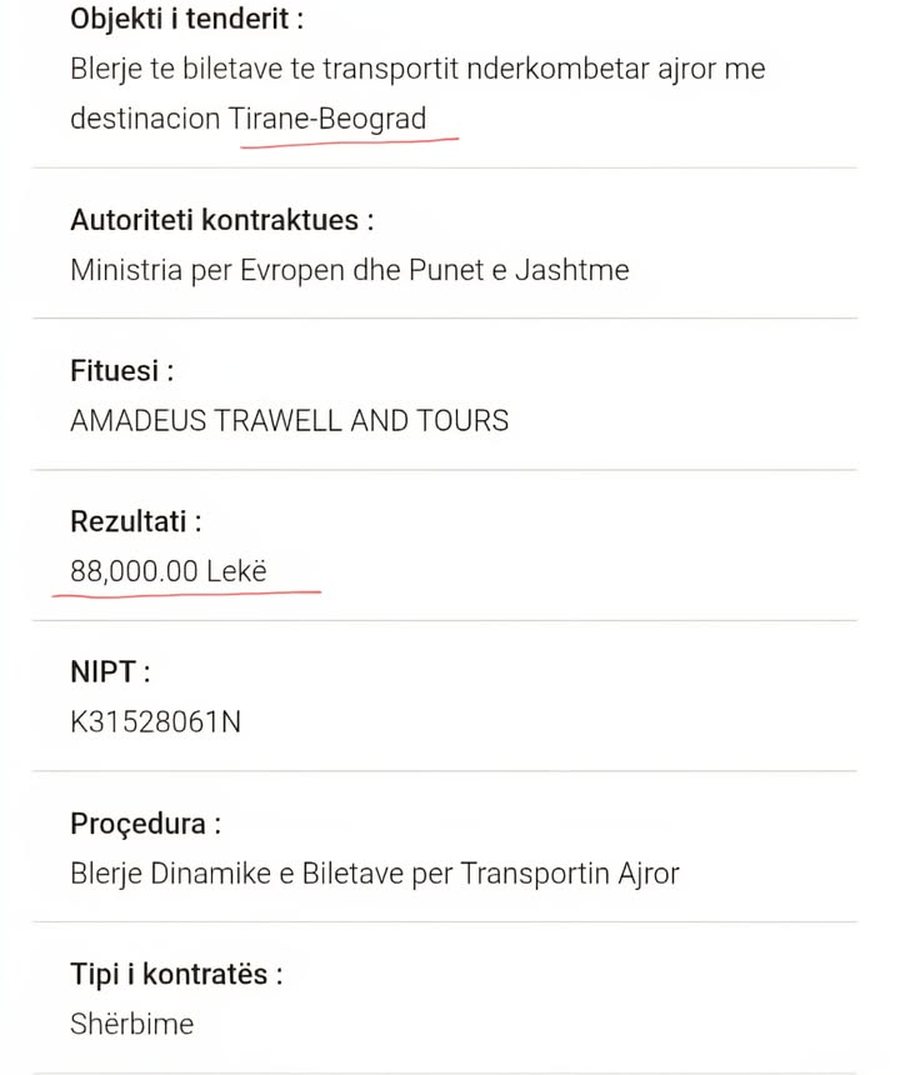The image size is (900, 1075).
Task: Click the red underline beneath Tirane-Beograd
Action: [x=349, y=141]
